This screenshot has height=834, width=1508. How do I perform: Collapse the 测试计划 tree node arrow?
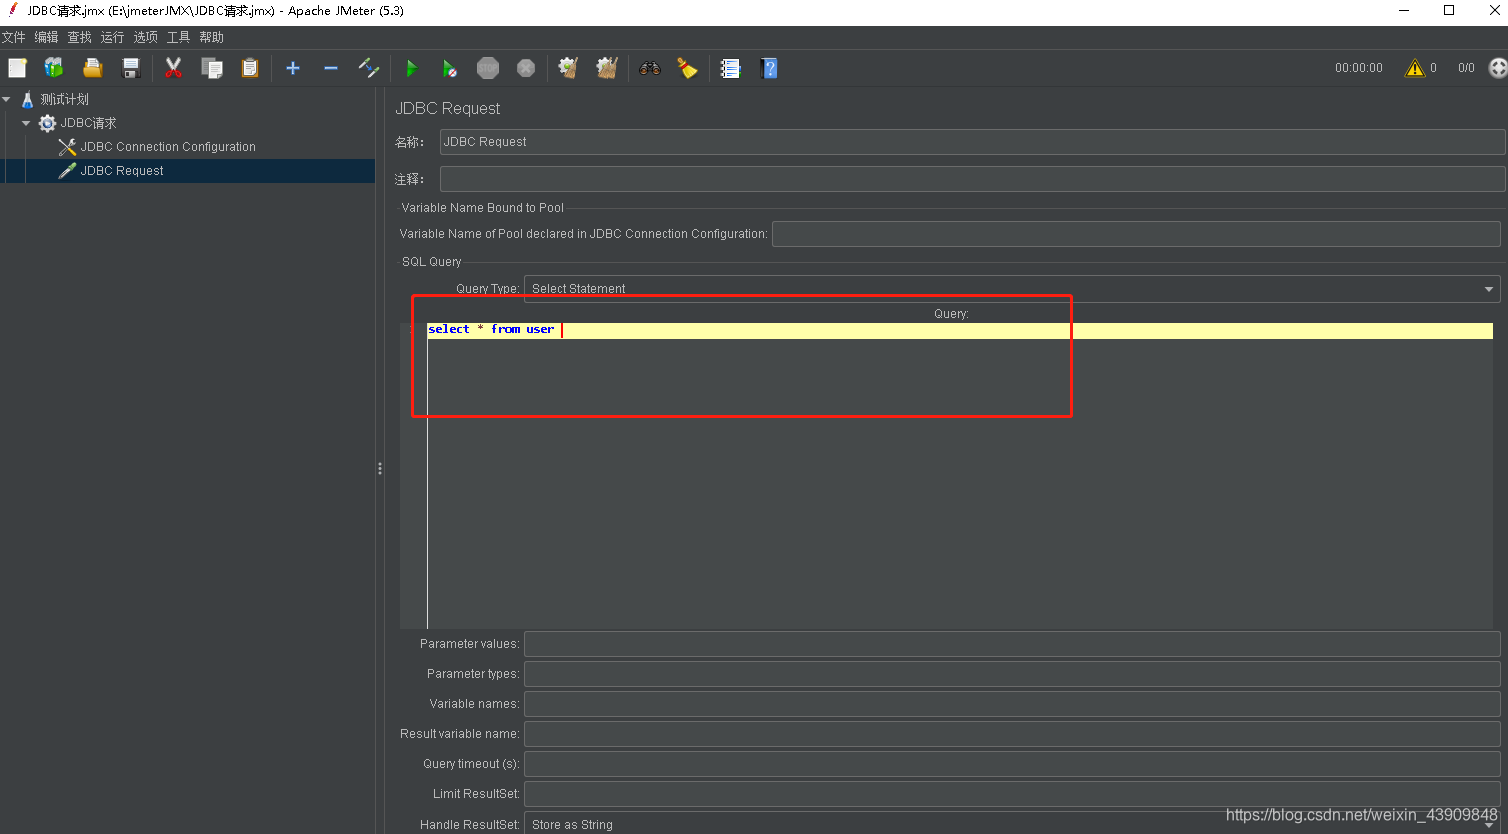tap(7, 99)
